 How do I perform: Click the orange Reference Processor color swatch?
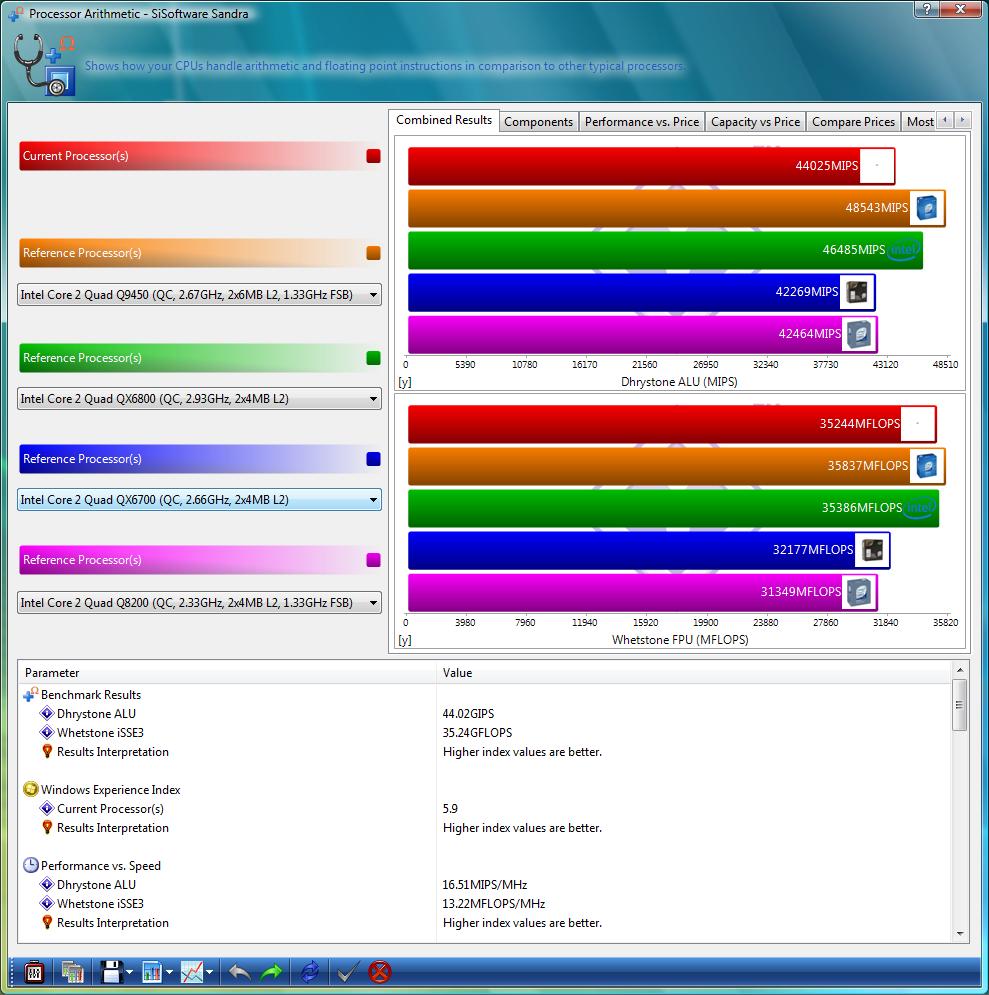click(374, 253)
